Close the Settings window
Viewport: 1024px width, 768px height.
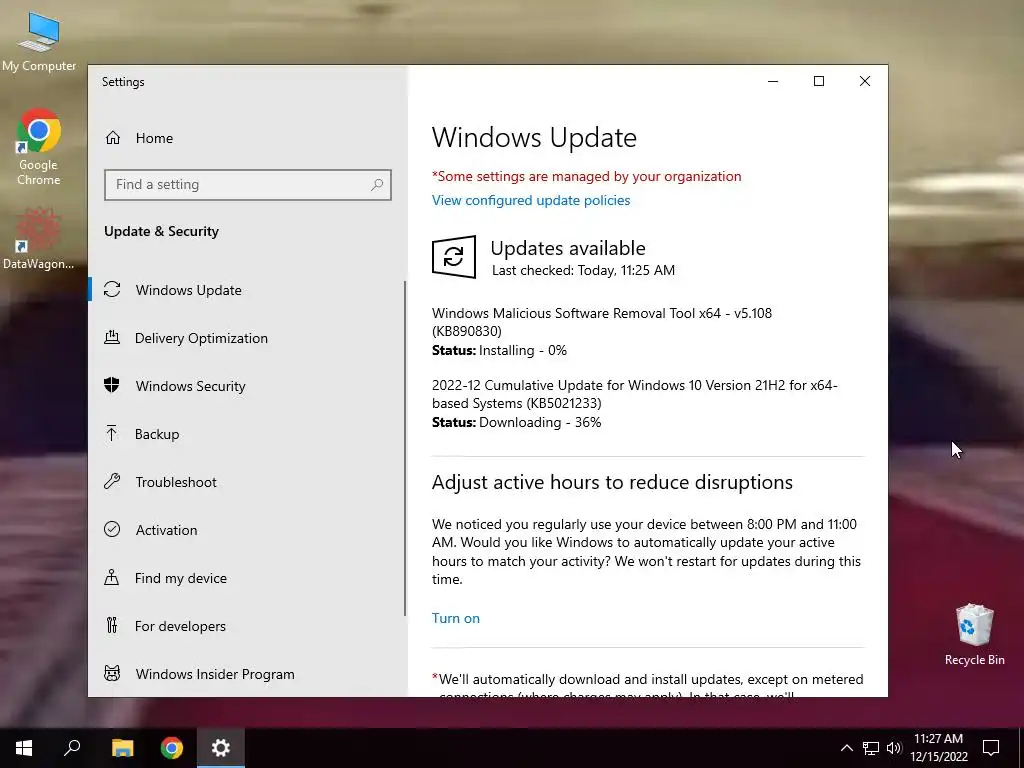point(865,81)
